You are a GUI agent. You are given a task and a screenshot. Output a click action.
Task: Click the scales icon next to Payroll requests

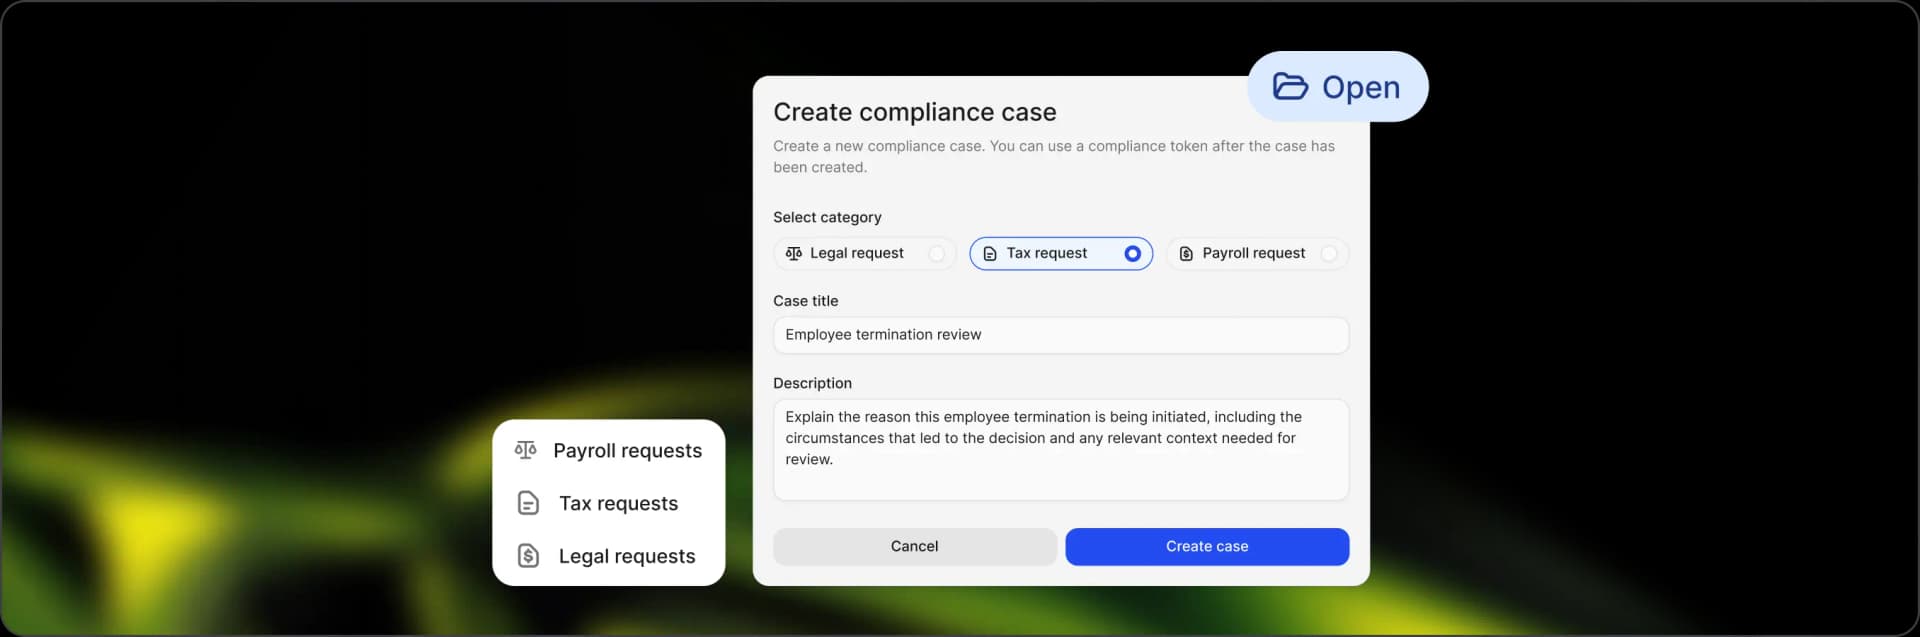coord(525,450)
